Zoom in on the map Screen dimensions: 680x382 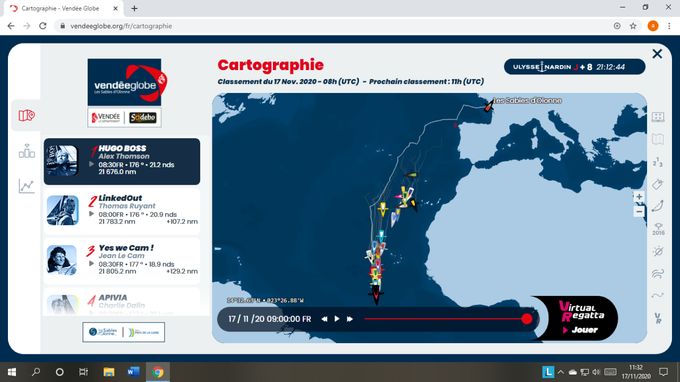[x=639, y=196]
